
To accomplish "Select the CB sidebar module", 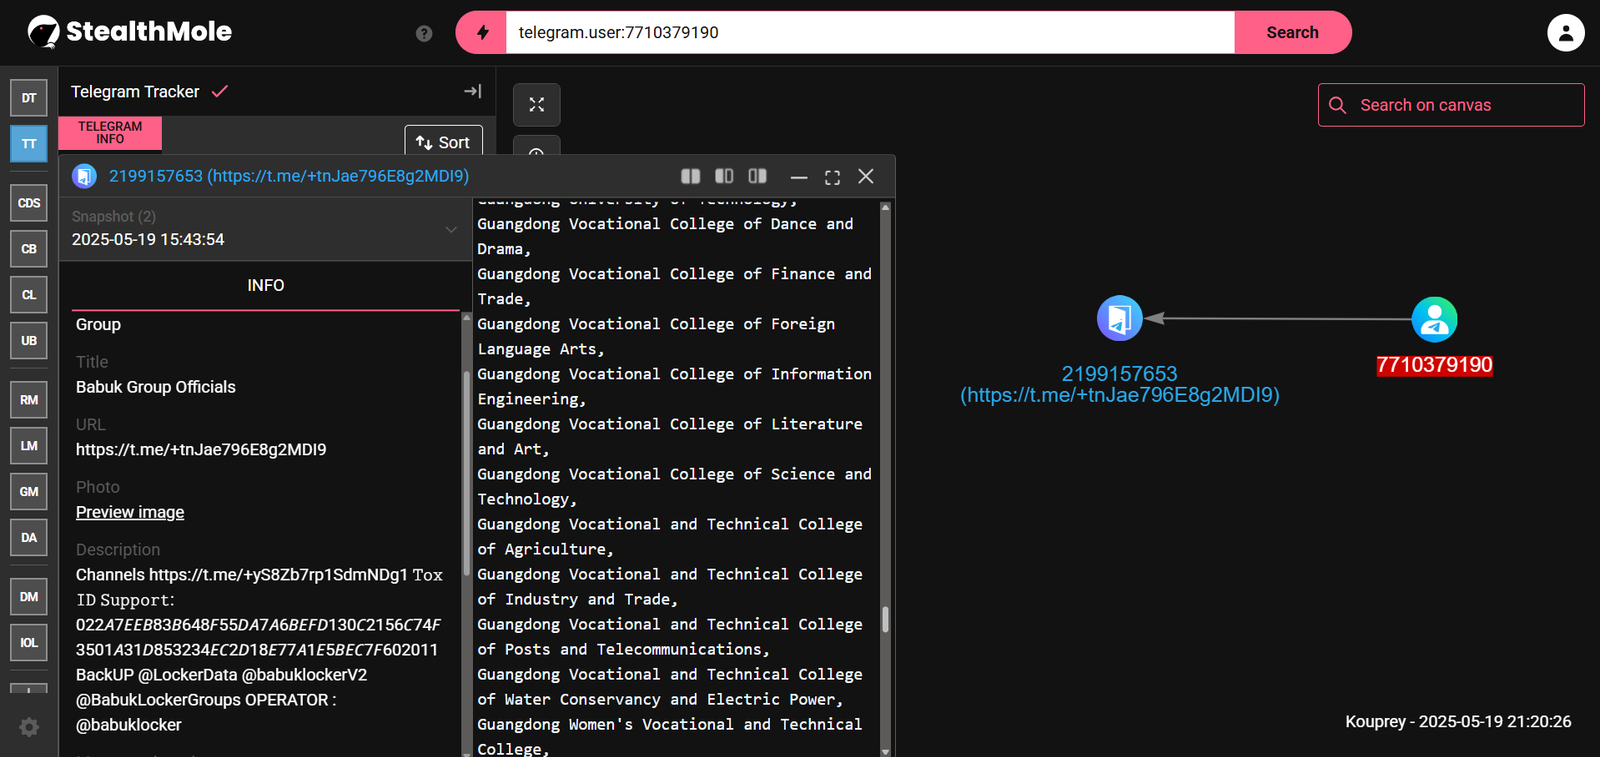I will tap(29, 249).
